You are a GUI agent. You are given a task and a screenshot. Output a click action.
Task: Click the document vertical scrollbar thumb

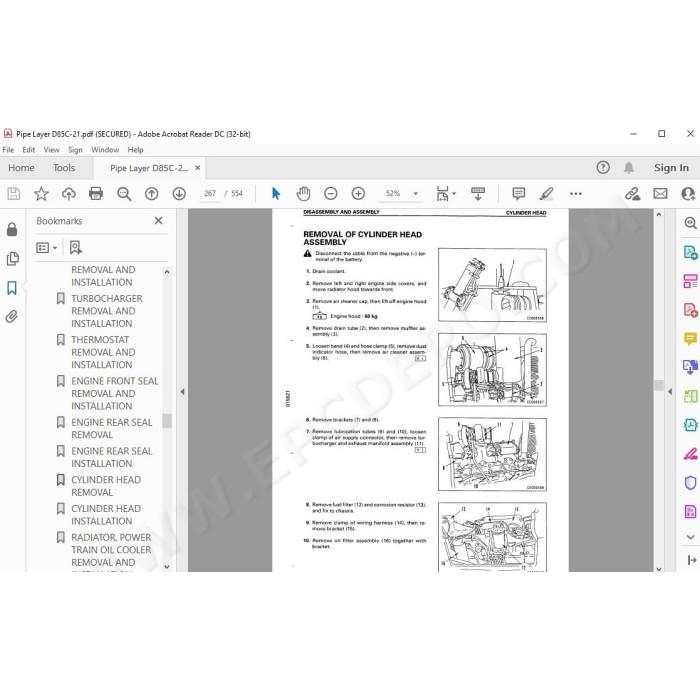659,385
